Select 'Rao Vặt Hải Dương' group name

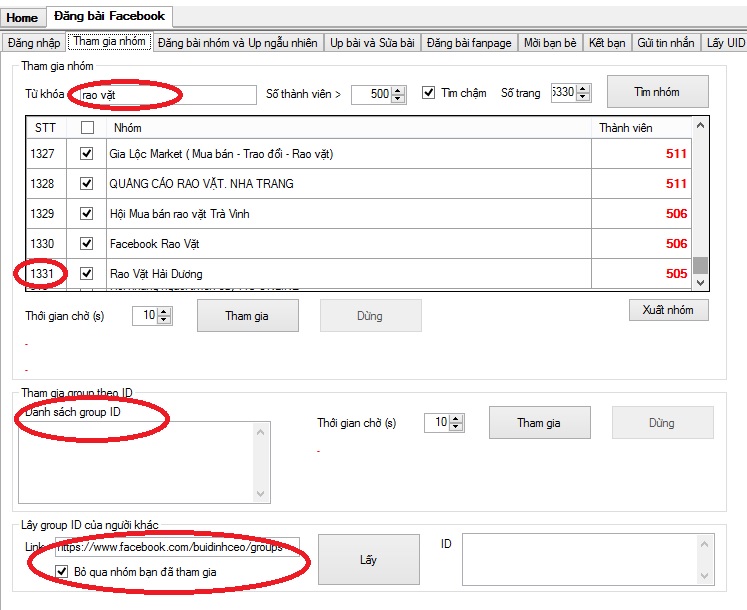tap(156, 274)
